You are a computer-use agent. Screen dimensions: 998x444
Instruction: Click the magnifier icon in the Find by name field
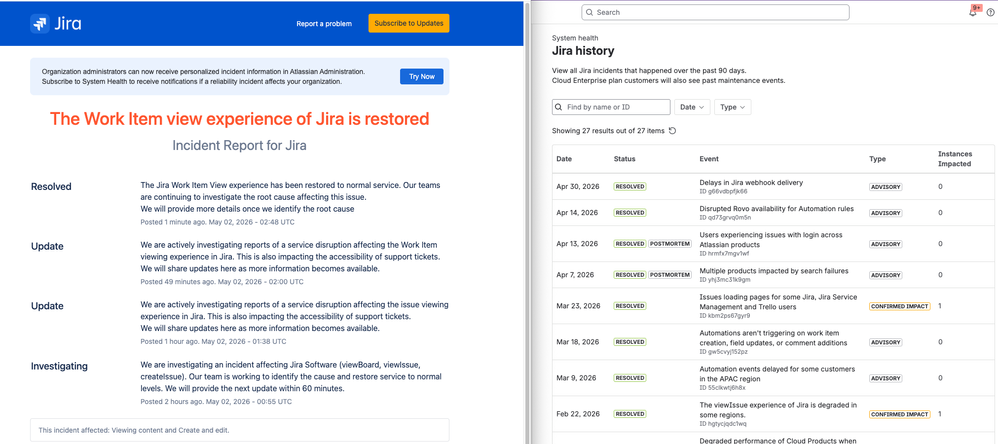click(x=559, y=107)
